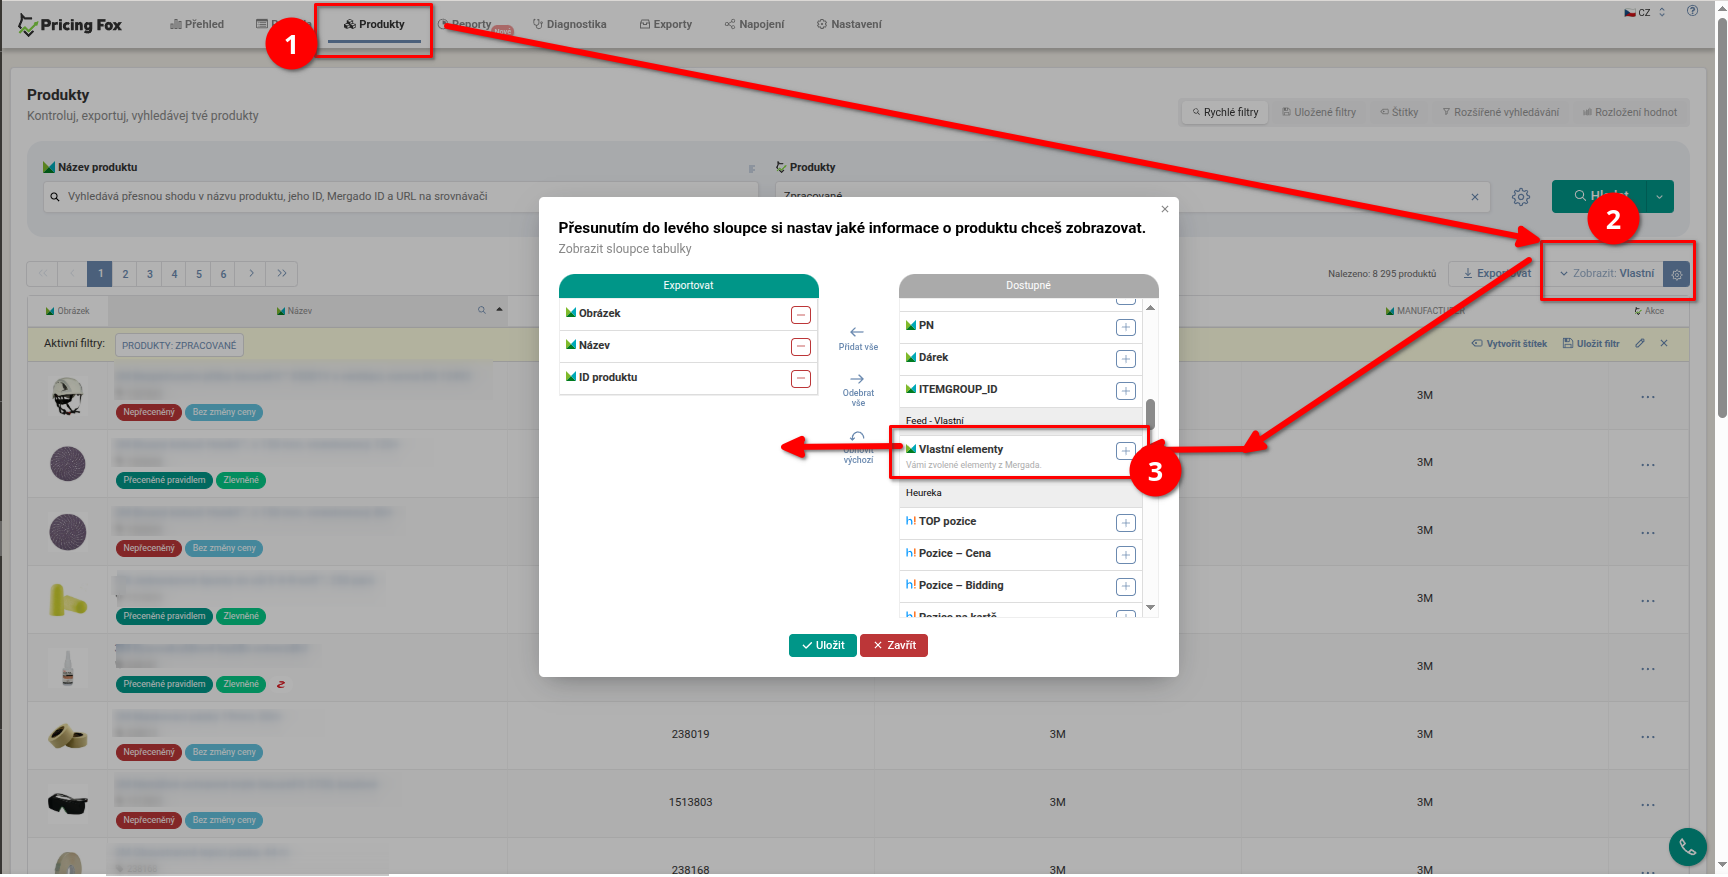This screenshot has width=1728, height=877.
Task: Add Vlastní elementy to exported columns
Action: pos(1125,451)
